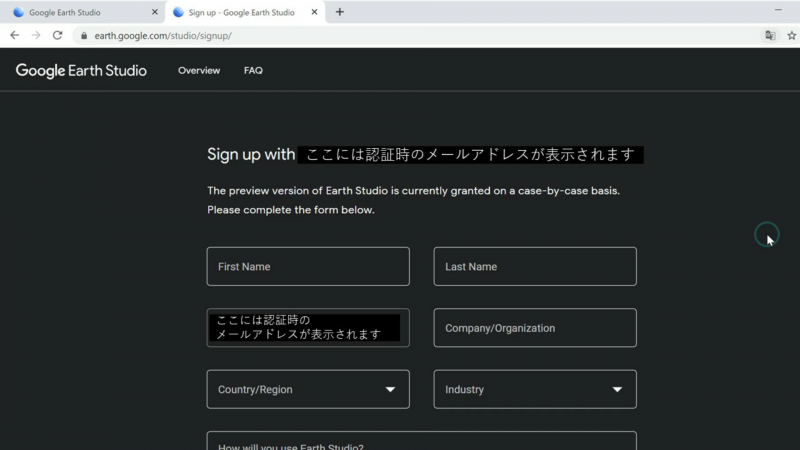Close the first Google Earth Studio tab
The width and height of the screenshot is (800, 450).
pos(154,12)
